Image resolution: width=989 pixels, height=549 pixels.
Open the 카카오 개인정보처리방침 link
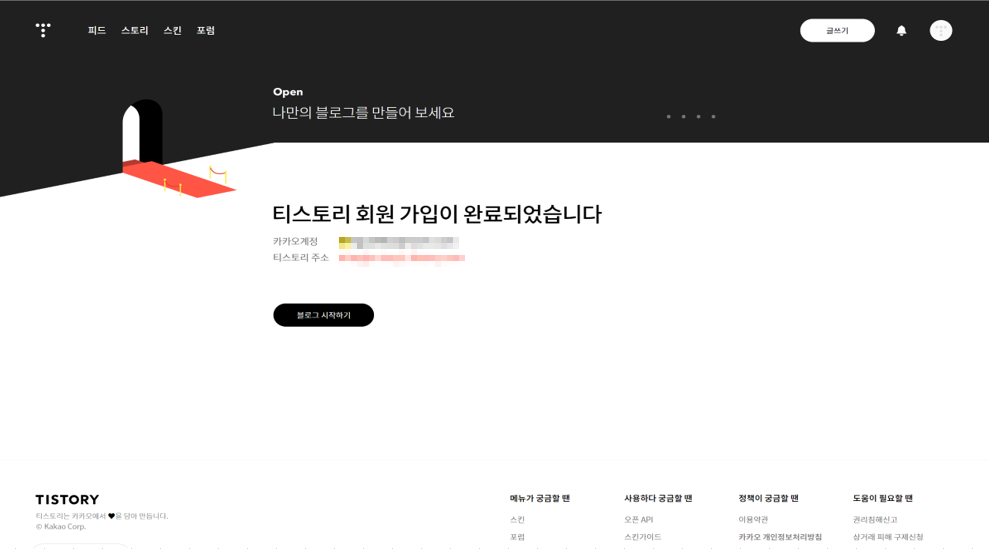tap(780, 537)
